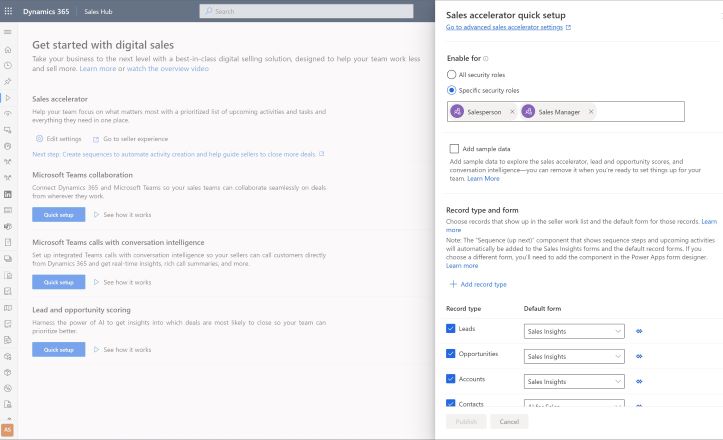Open Recent items clock icon
Image resolution: width=723 pixels, height=440 pixels.
[x=8, y=65]
